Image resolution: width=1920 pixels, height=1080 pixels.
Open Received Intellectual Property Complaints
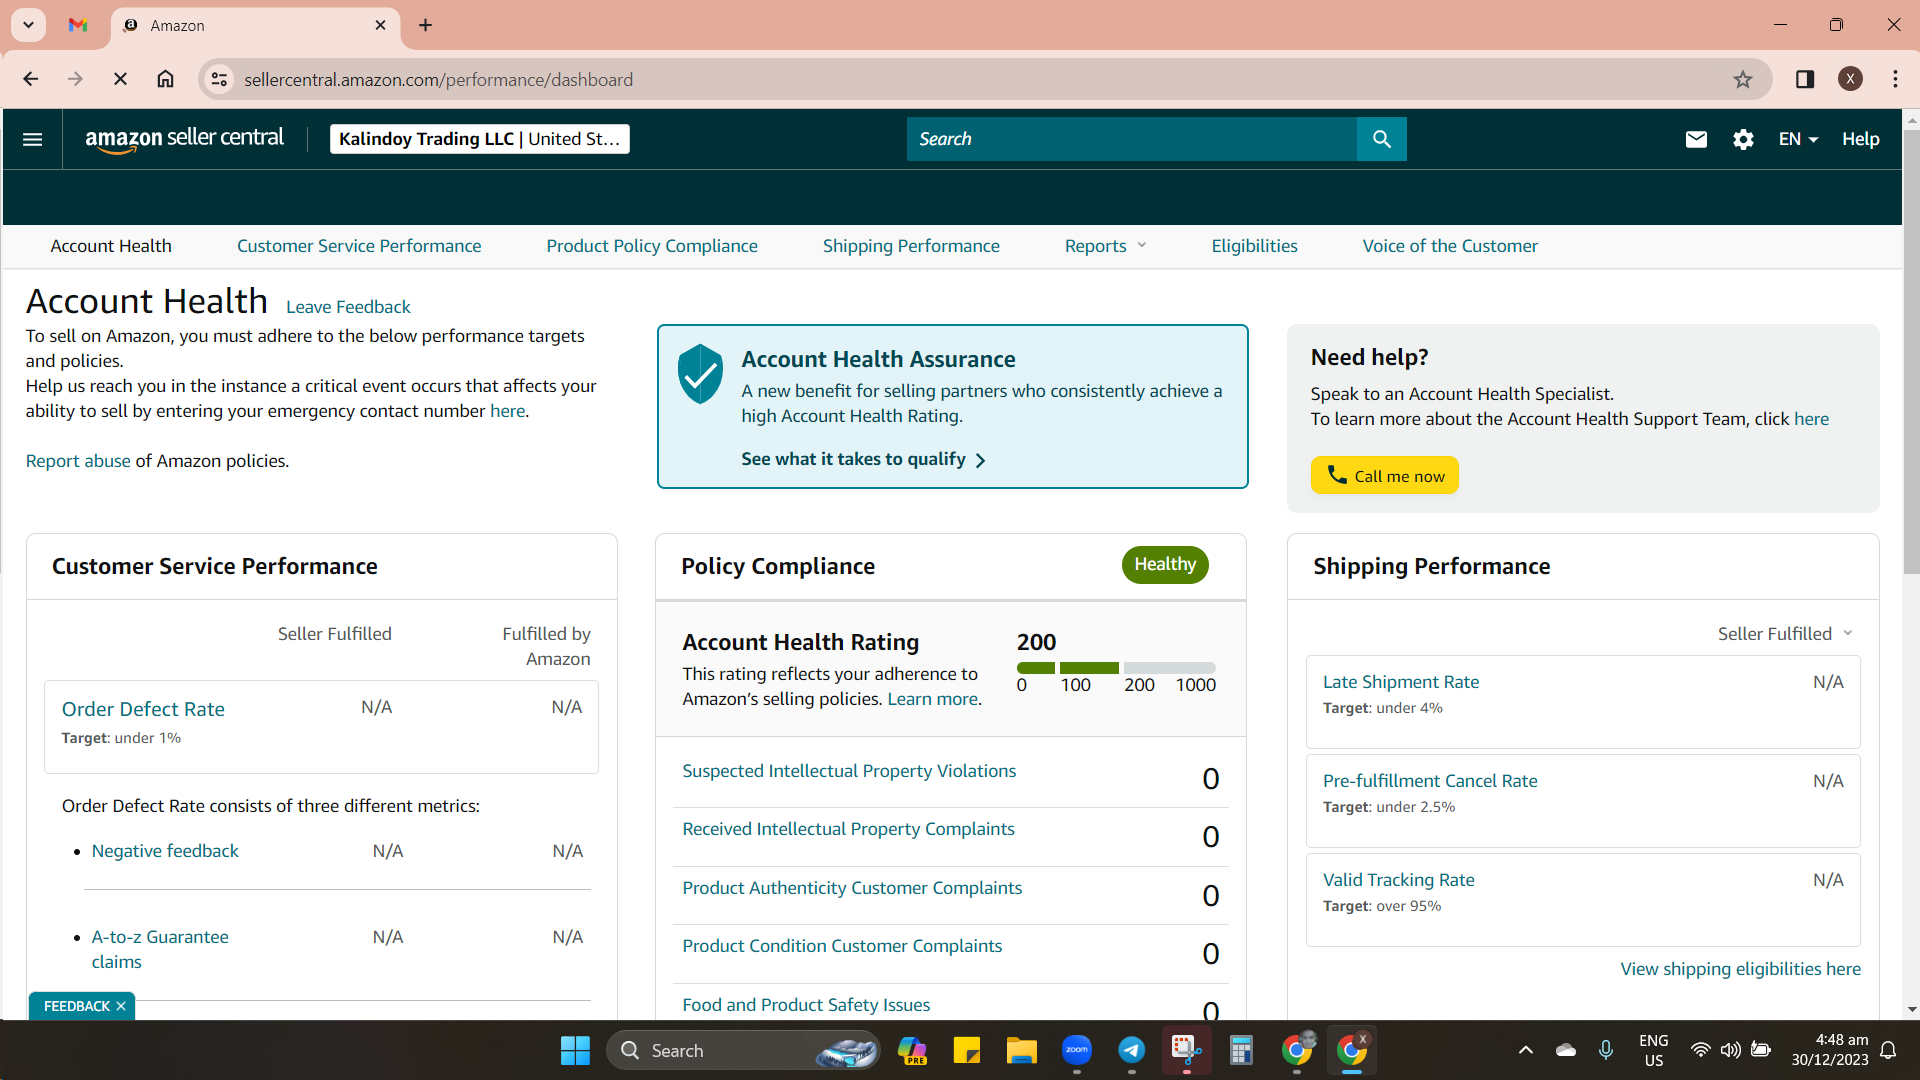point(848,829)
